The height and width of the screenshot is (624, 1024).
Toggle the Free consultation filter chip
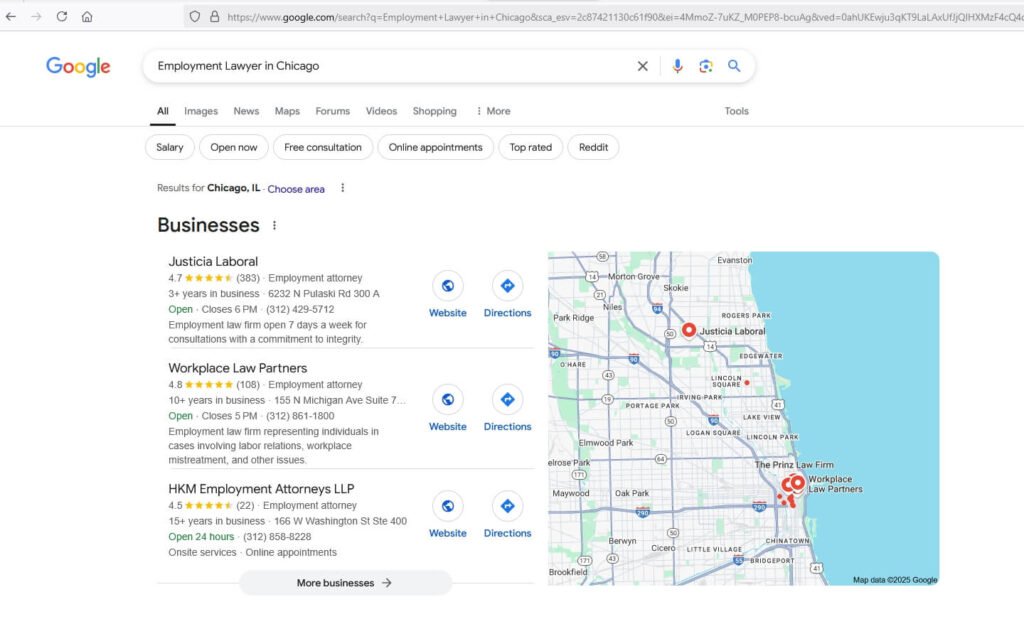coord(323,148)
